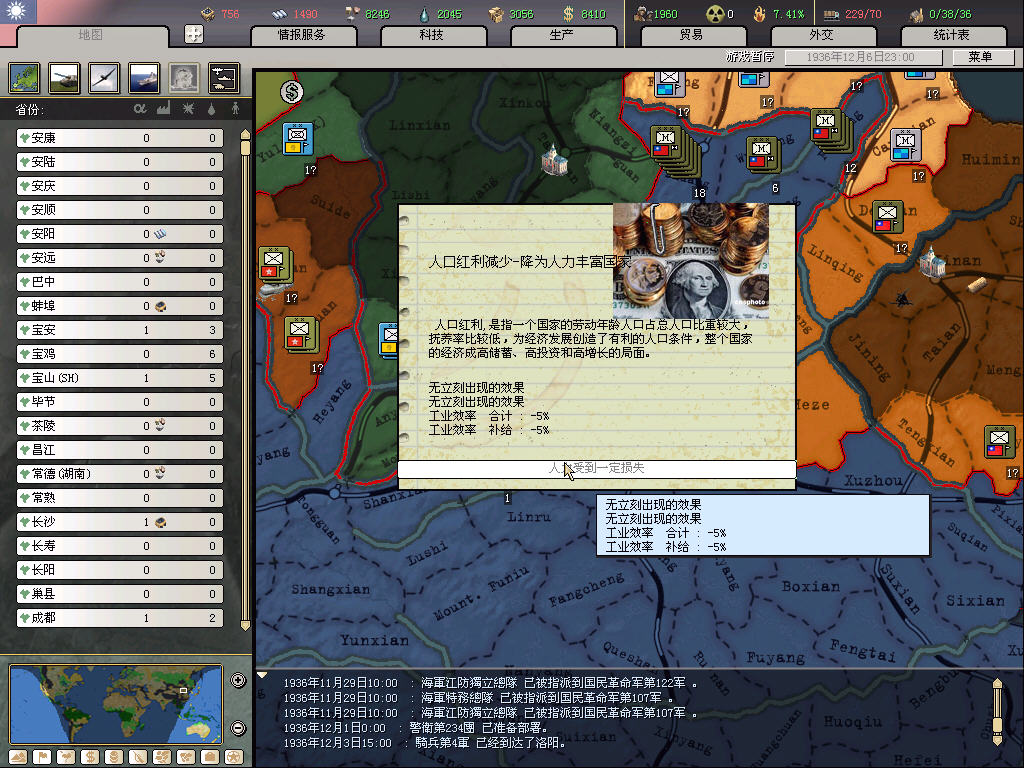
Task: Show naval units list with the warship icon
Action: click(144, 78)
